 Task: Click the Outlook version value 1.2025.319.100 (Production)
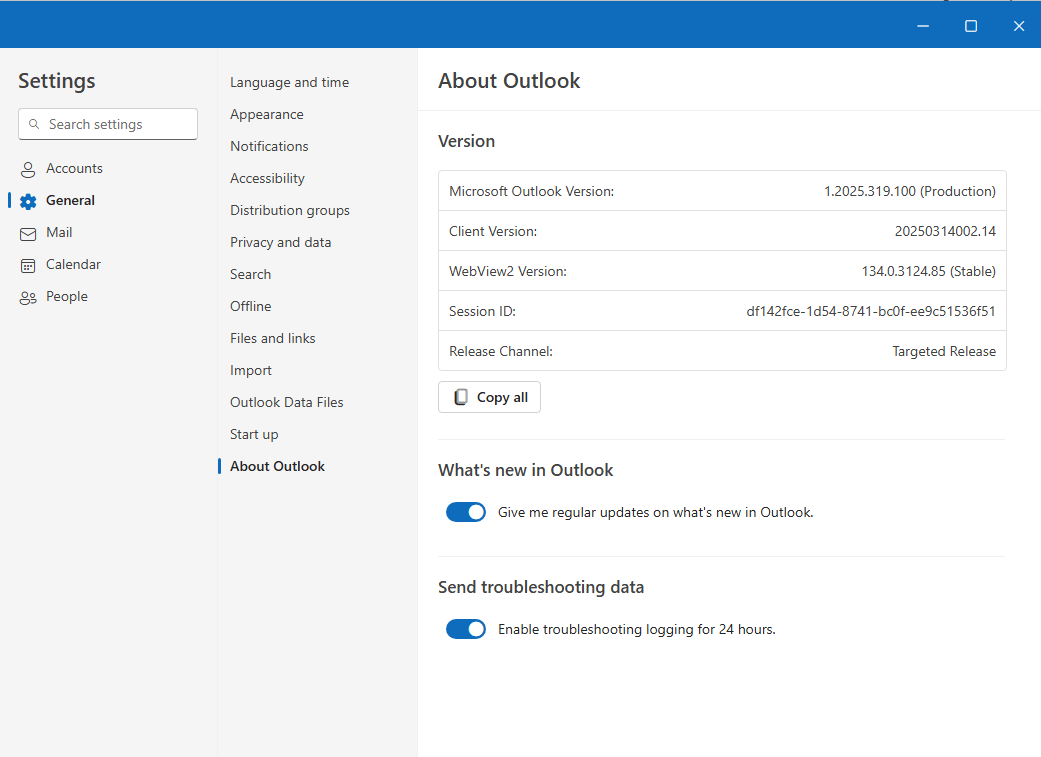pyautogui.click(x=910, y=191)
